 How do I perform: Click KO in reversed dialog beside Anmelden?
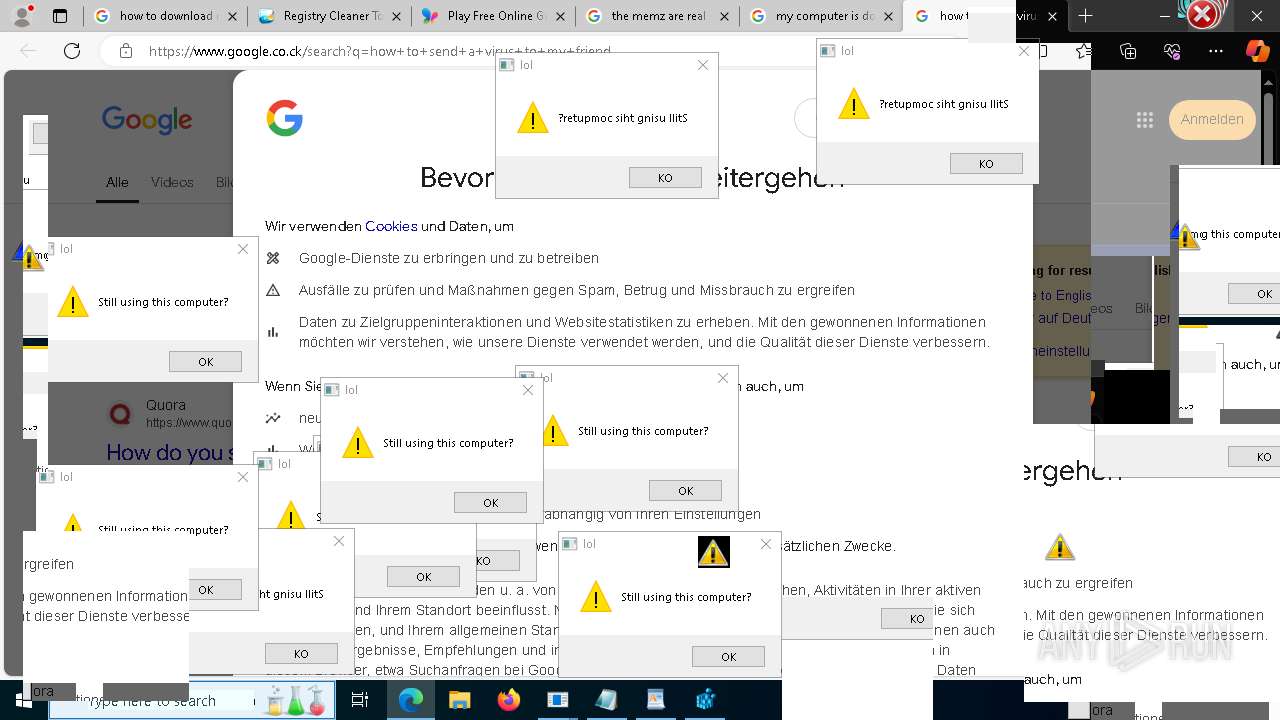point(986,164)
